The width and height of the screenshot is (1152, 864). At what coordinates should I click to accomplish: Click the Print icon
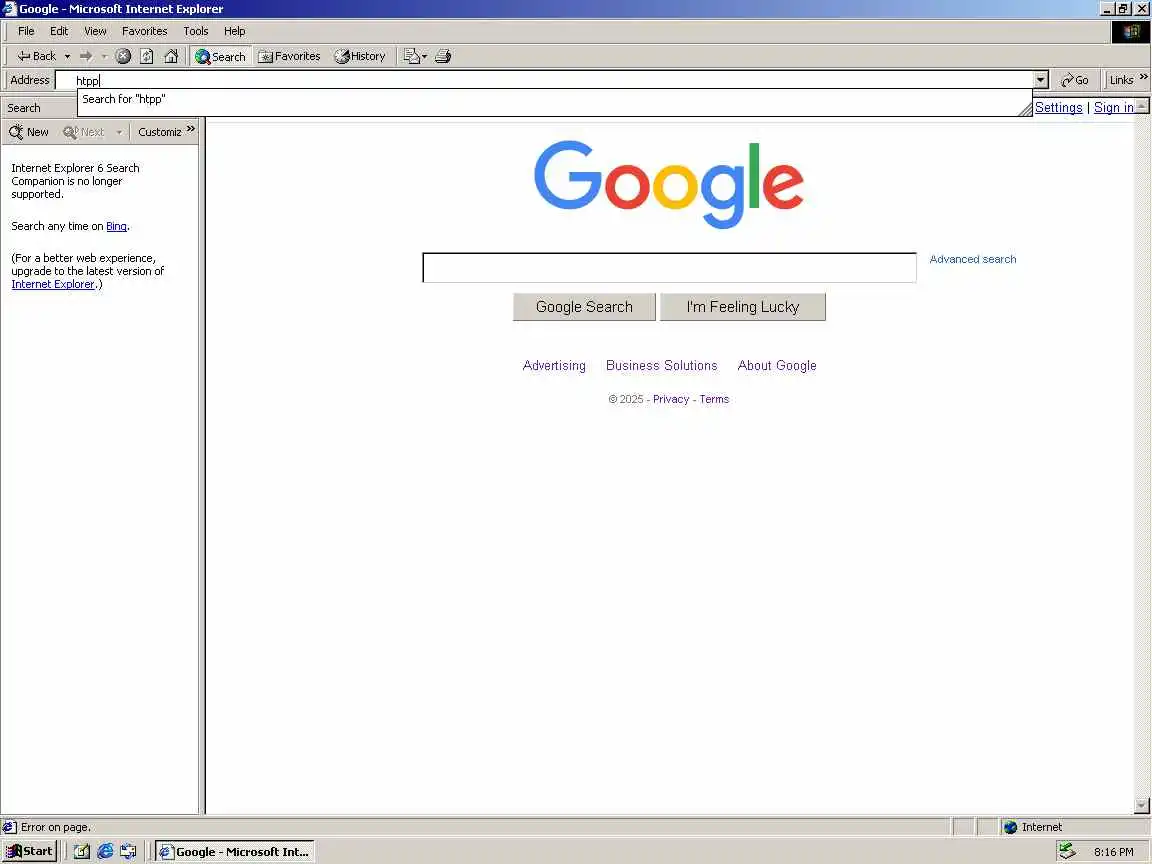443,56
